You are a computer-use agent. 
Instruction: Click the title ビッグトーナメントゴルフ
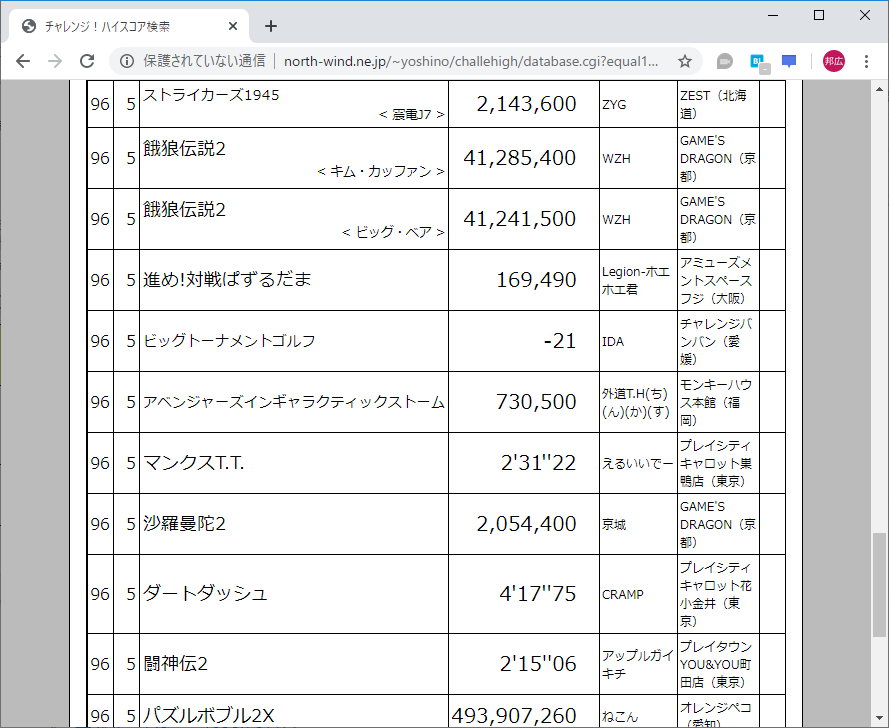[229, 341]
